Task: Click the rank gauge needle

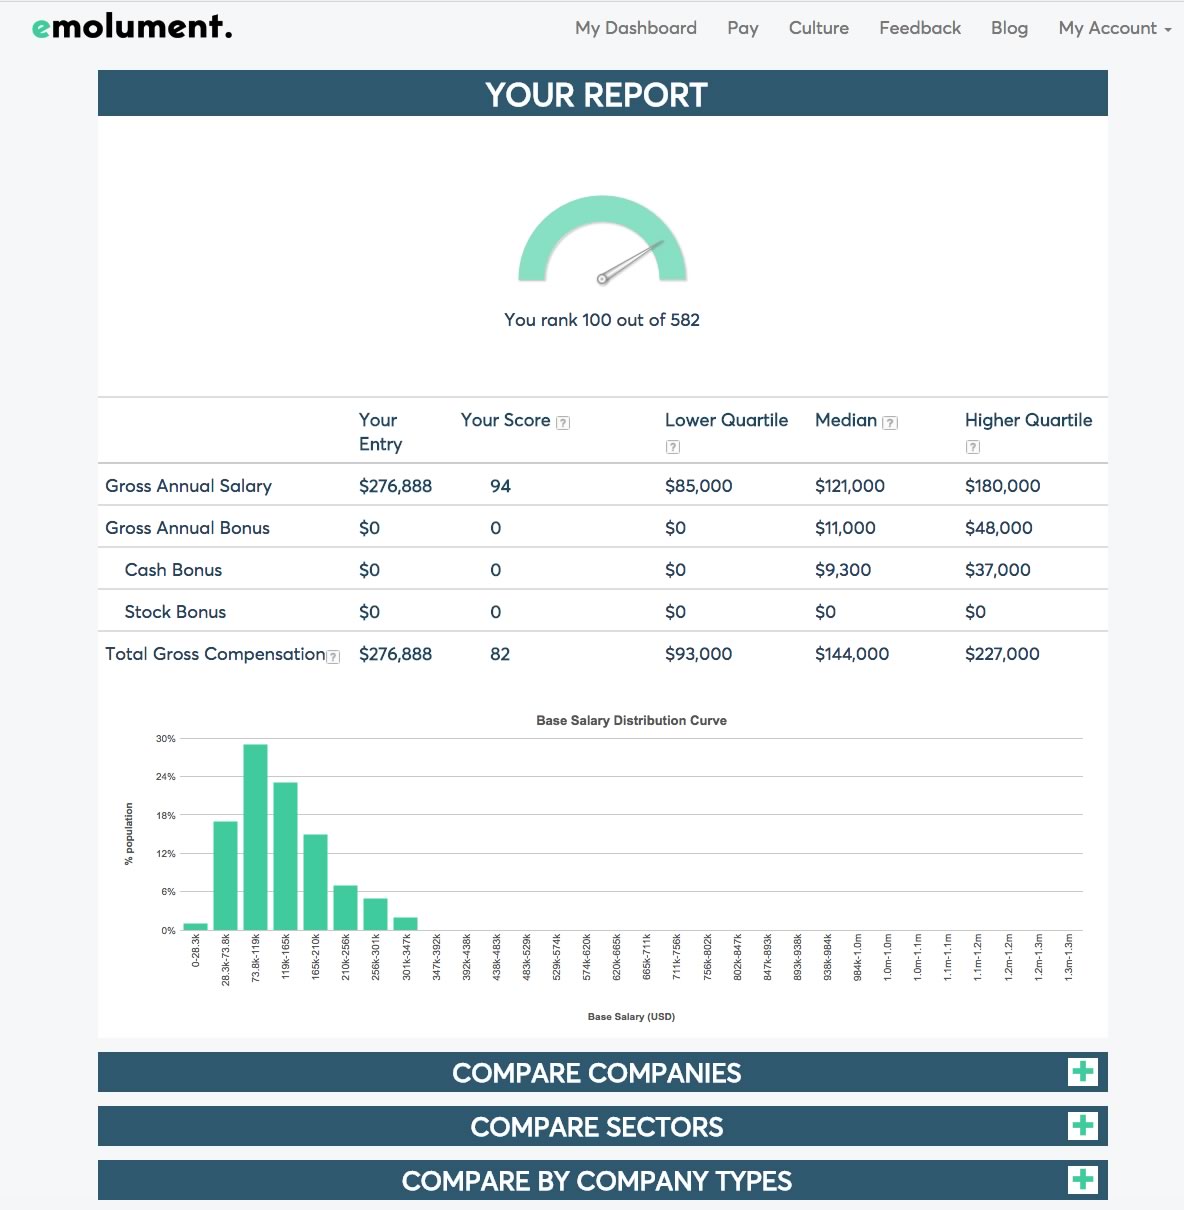Action: click(631, 261)
